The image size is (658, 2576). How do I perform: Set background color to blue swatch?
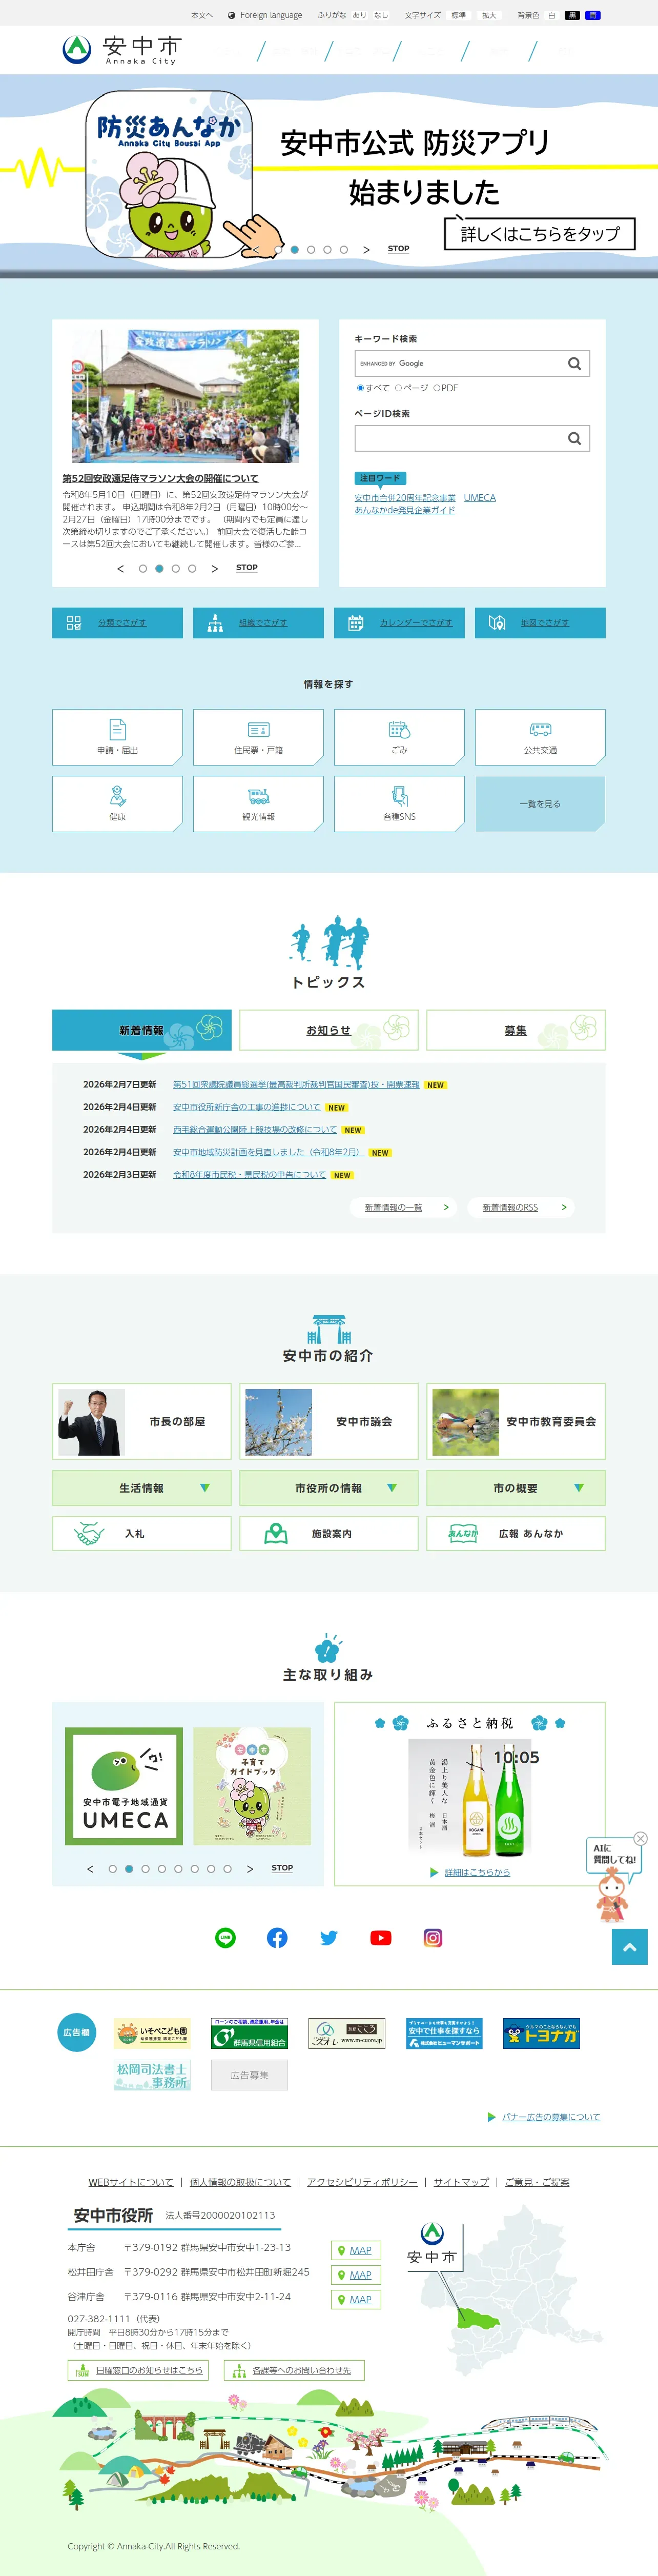point(592,15)
